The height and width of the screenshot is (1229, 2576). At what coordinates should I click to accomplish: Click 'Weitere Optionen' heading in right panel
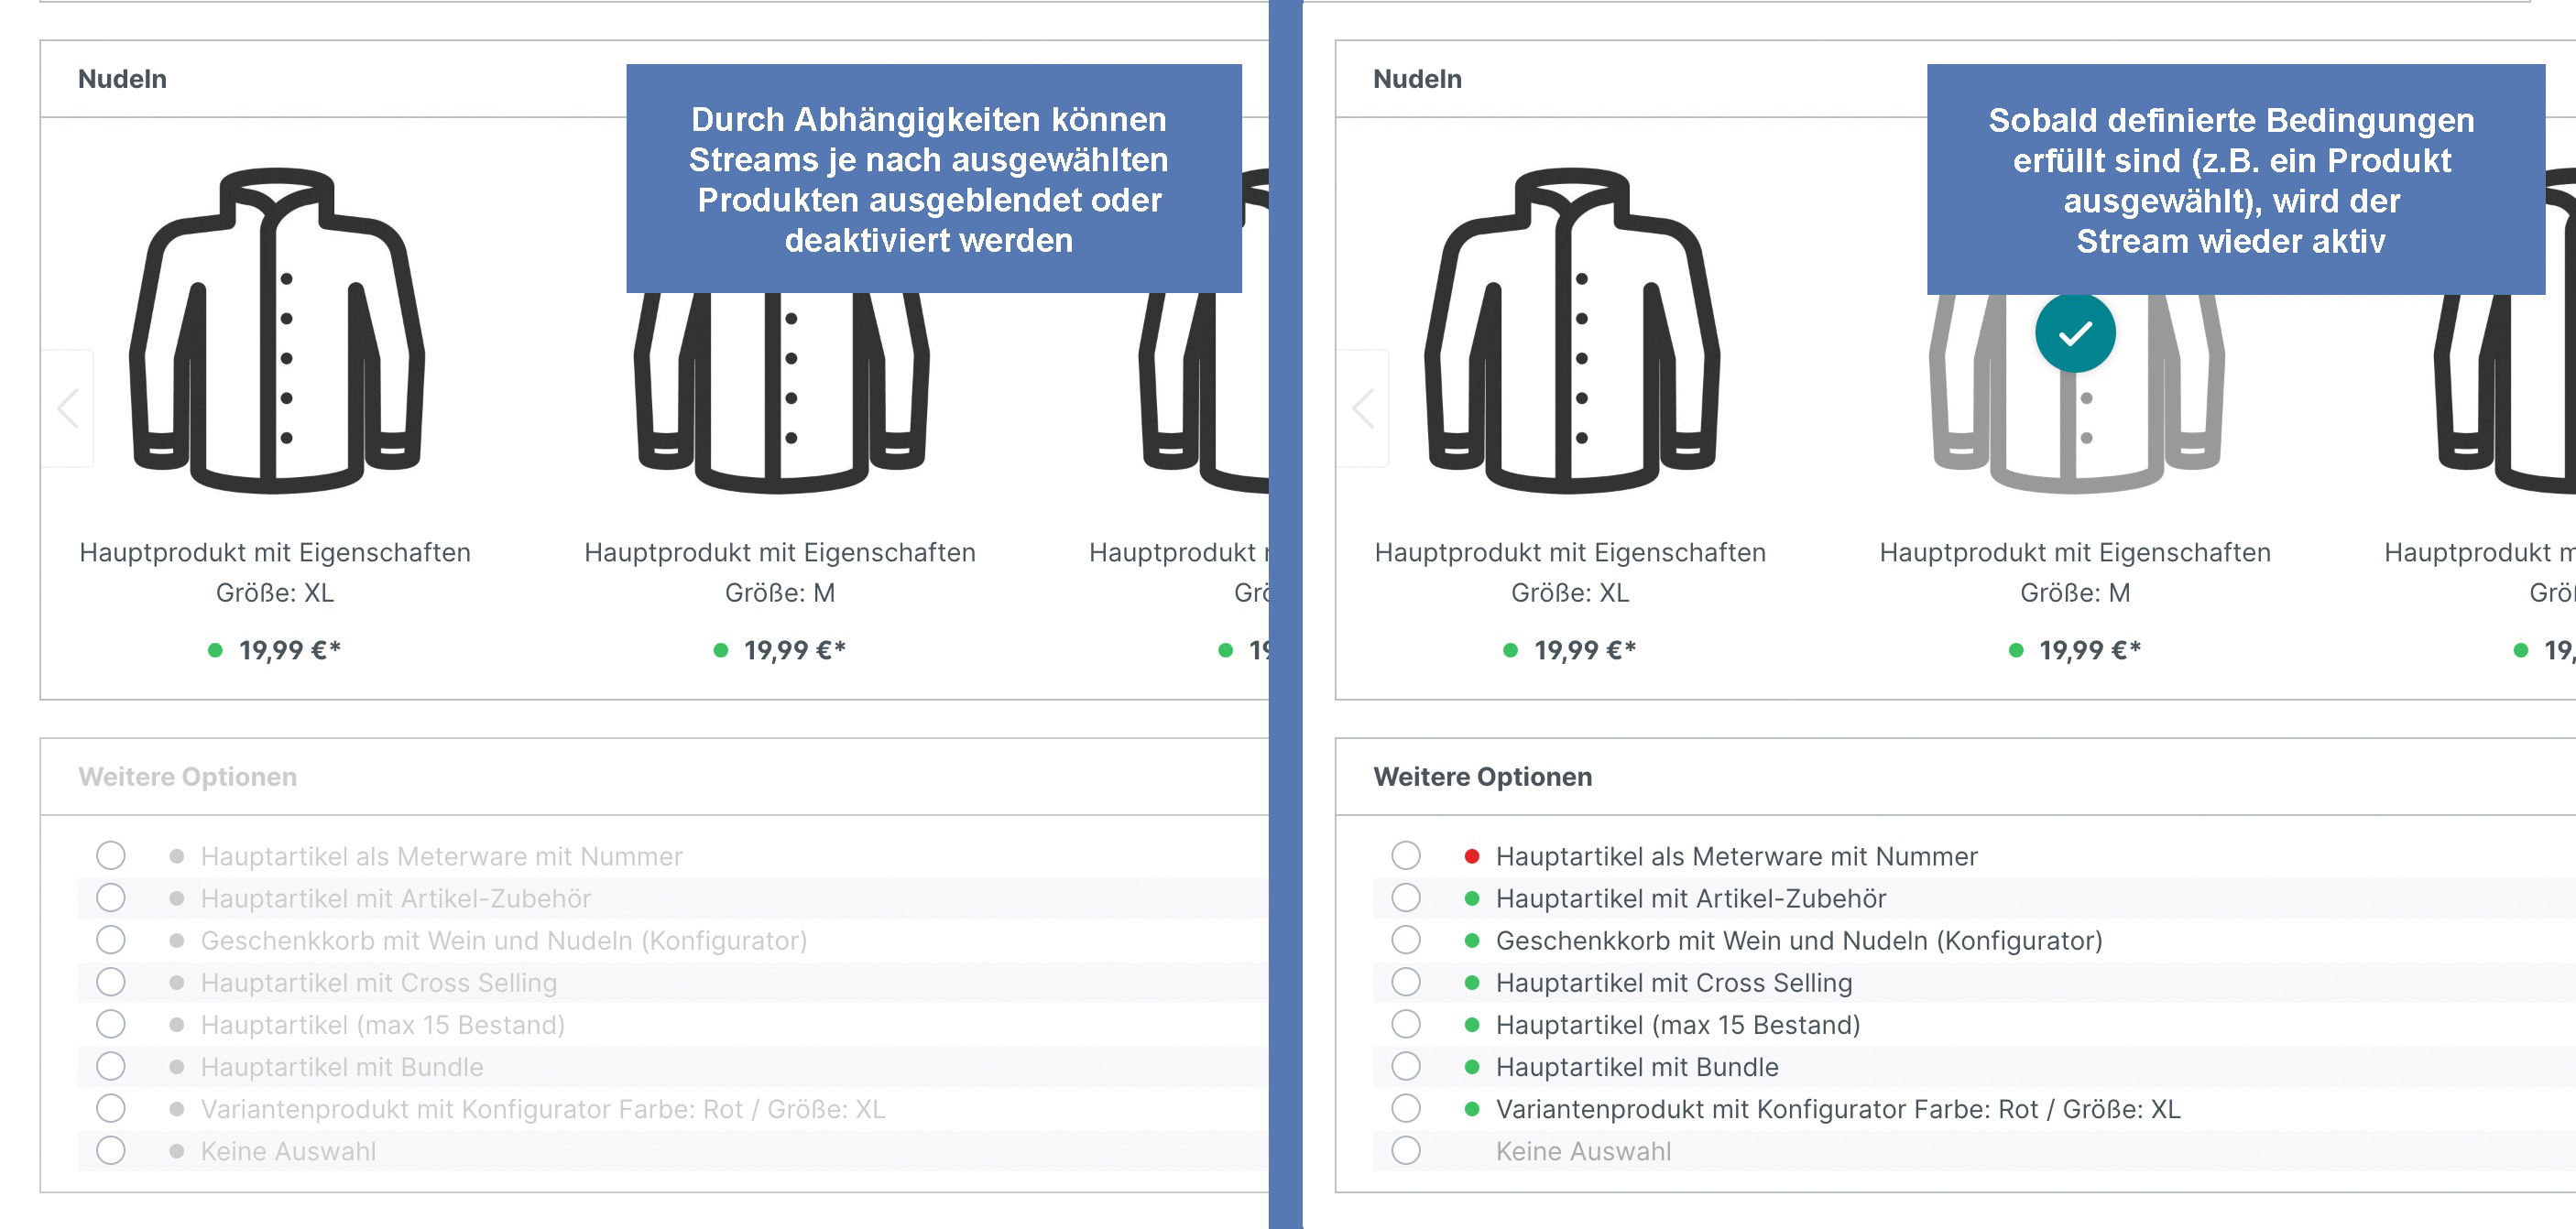pos(1483,777)
